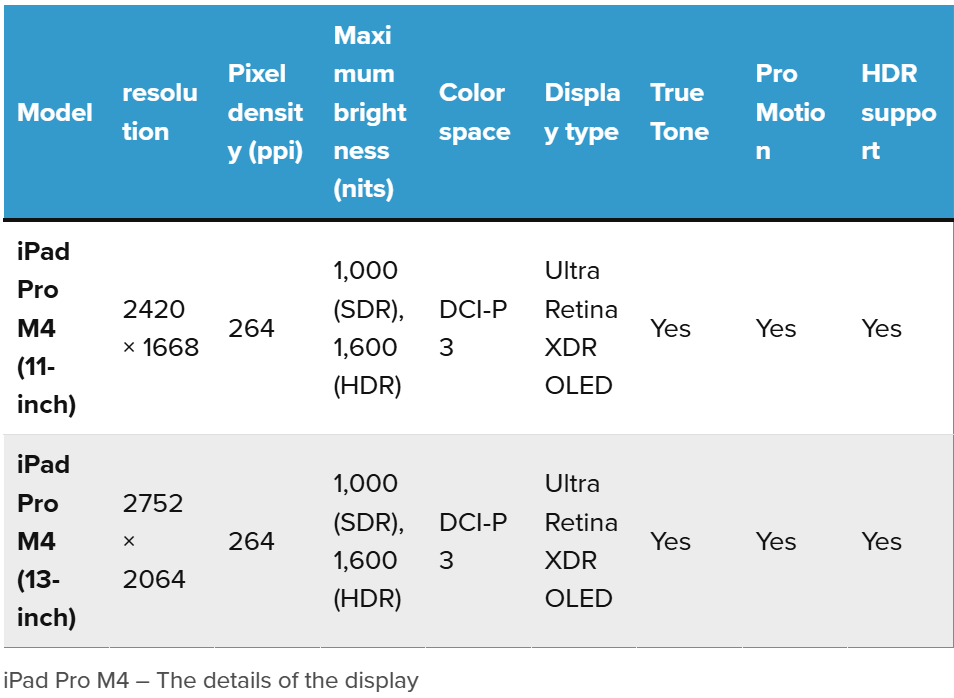The image size is (954, 698).
Task: Select the 11-inch model's DCI-P3 cell
Action: tap(473, 328)
